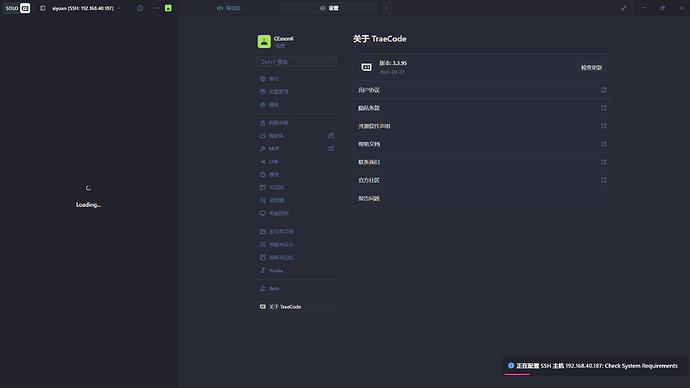Click the CEasonK profile avatar in settings

pyautogui.click(x=264, y=41)
